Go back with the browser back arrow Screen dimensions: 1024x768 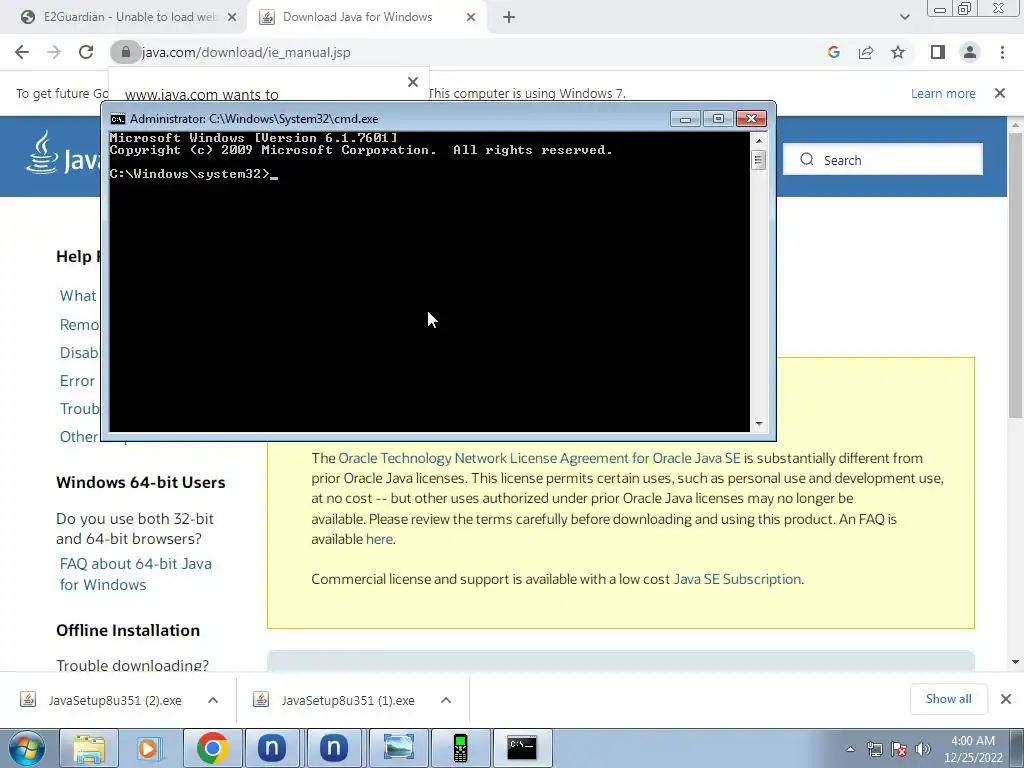(x=22, y=52)
